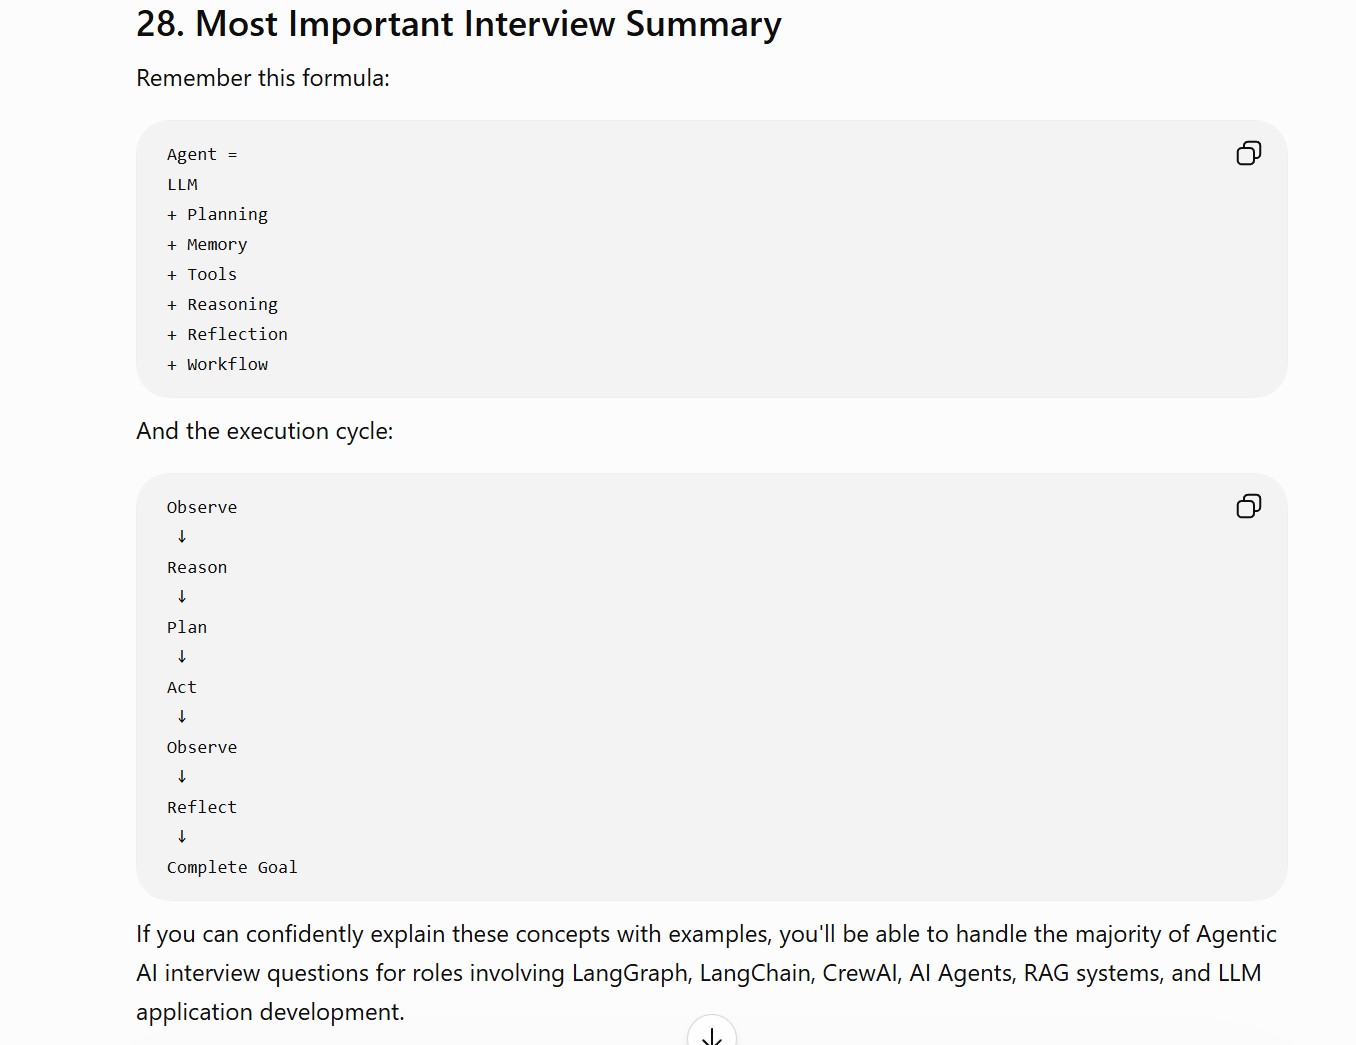Click the "Reflect" step in the cycle

pyautogui.click(x=202, y=807)
